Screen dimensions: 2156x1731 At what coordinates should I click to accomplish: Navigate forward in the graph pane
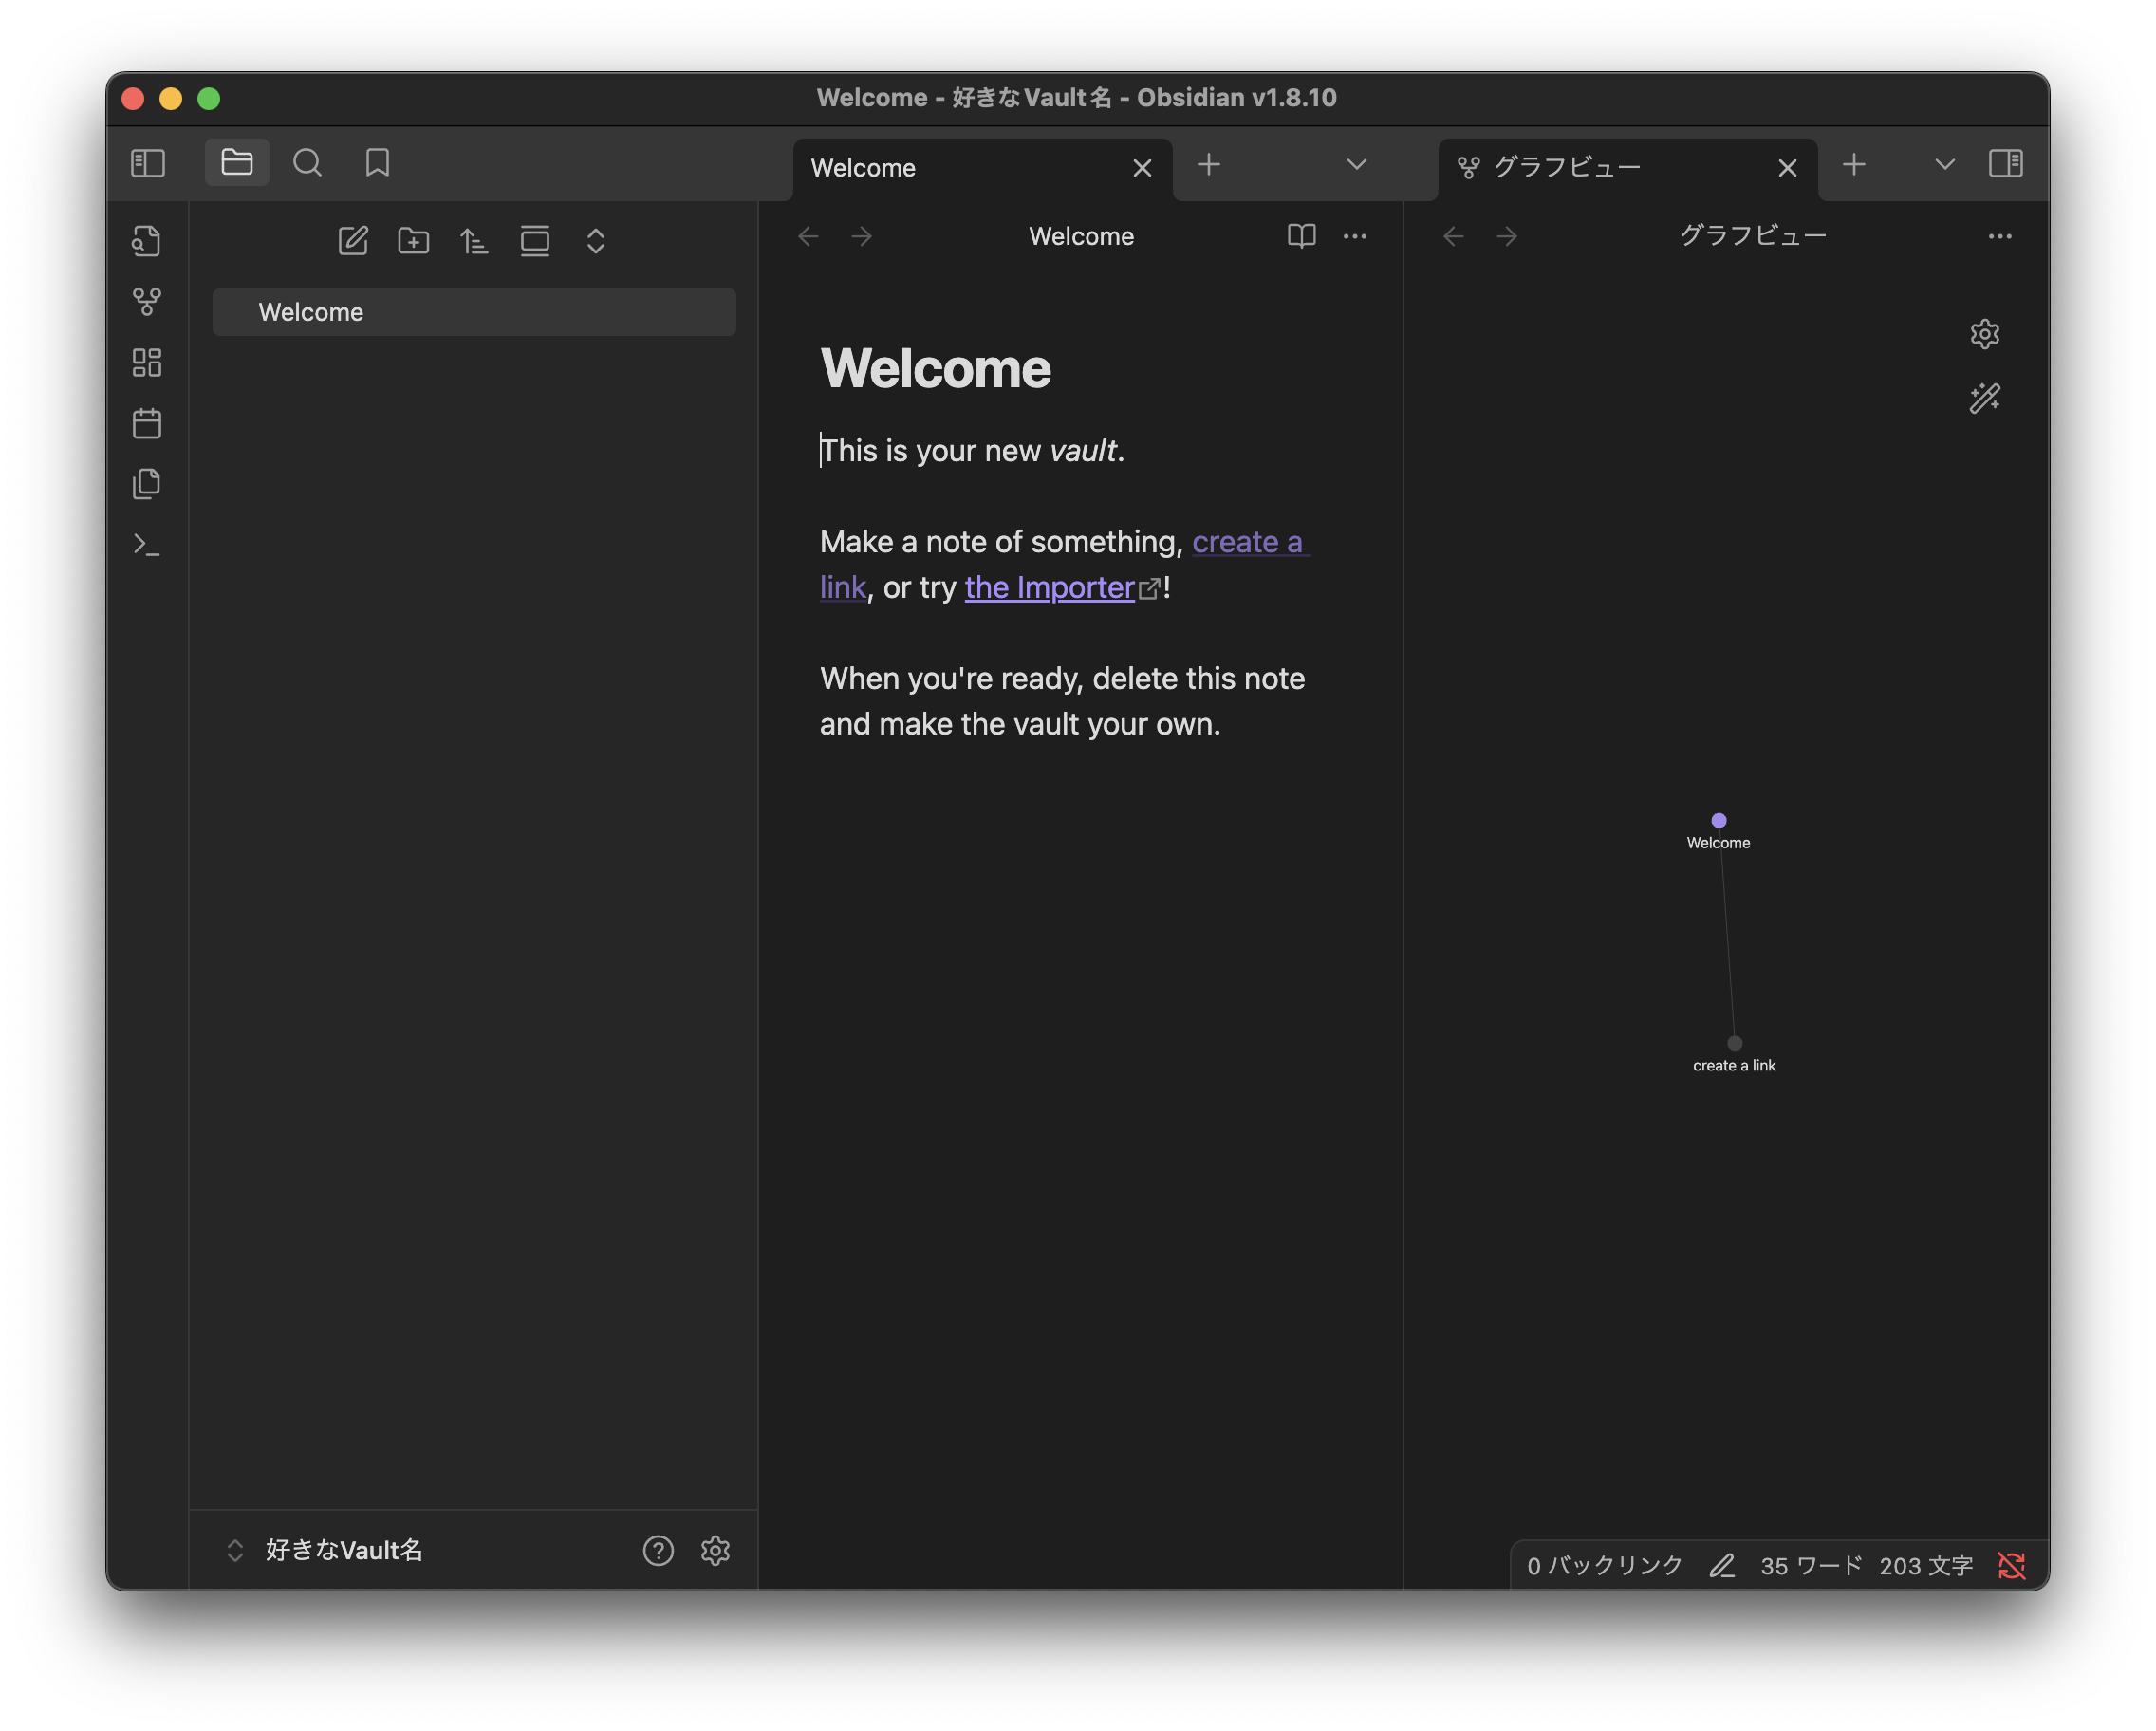(1506, 236)
